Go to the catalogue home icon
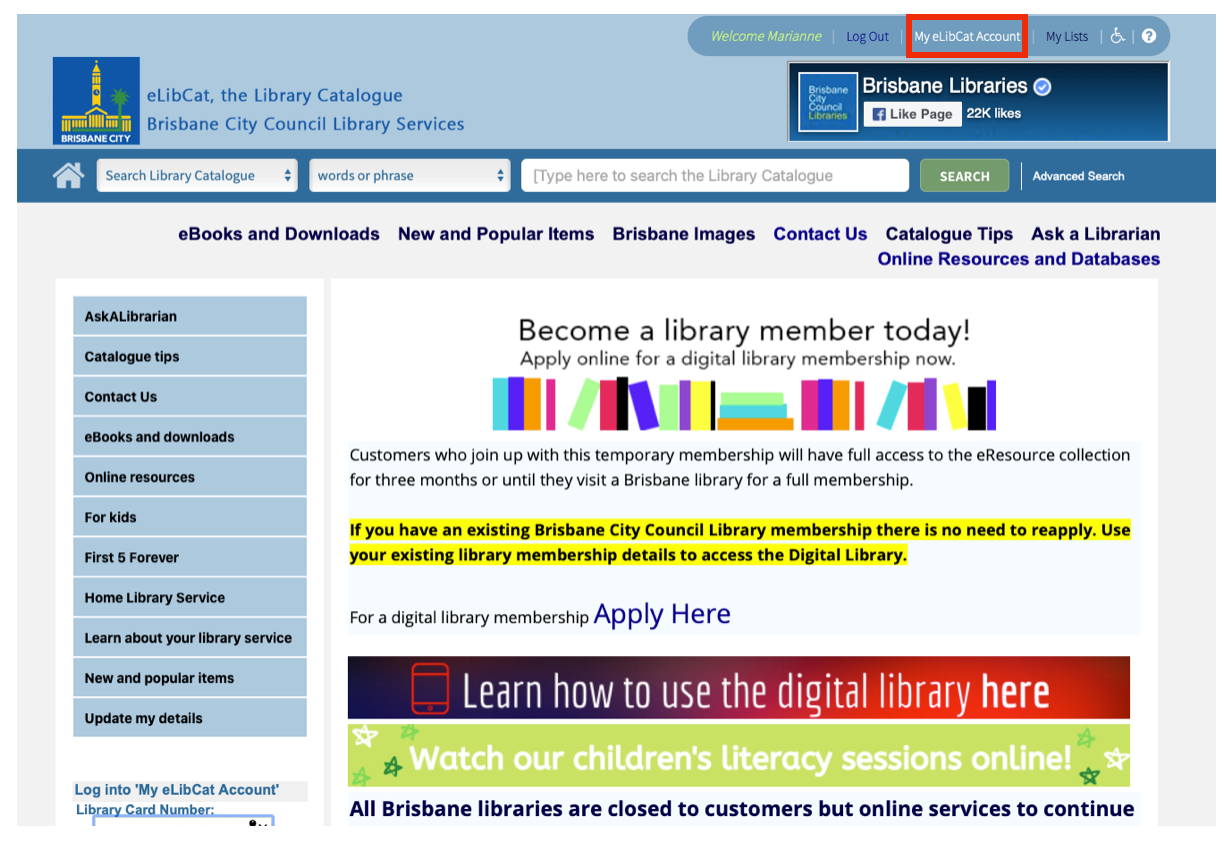This screenshot has width=1224, height=843. click(68, 176)
